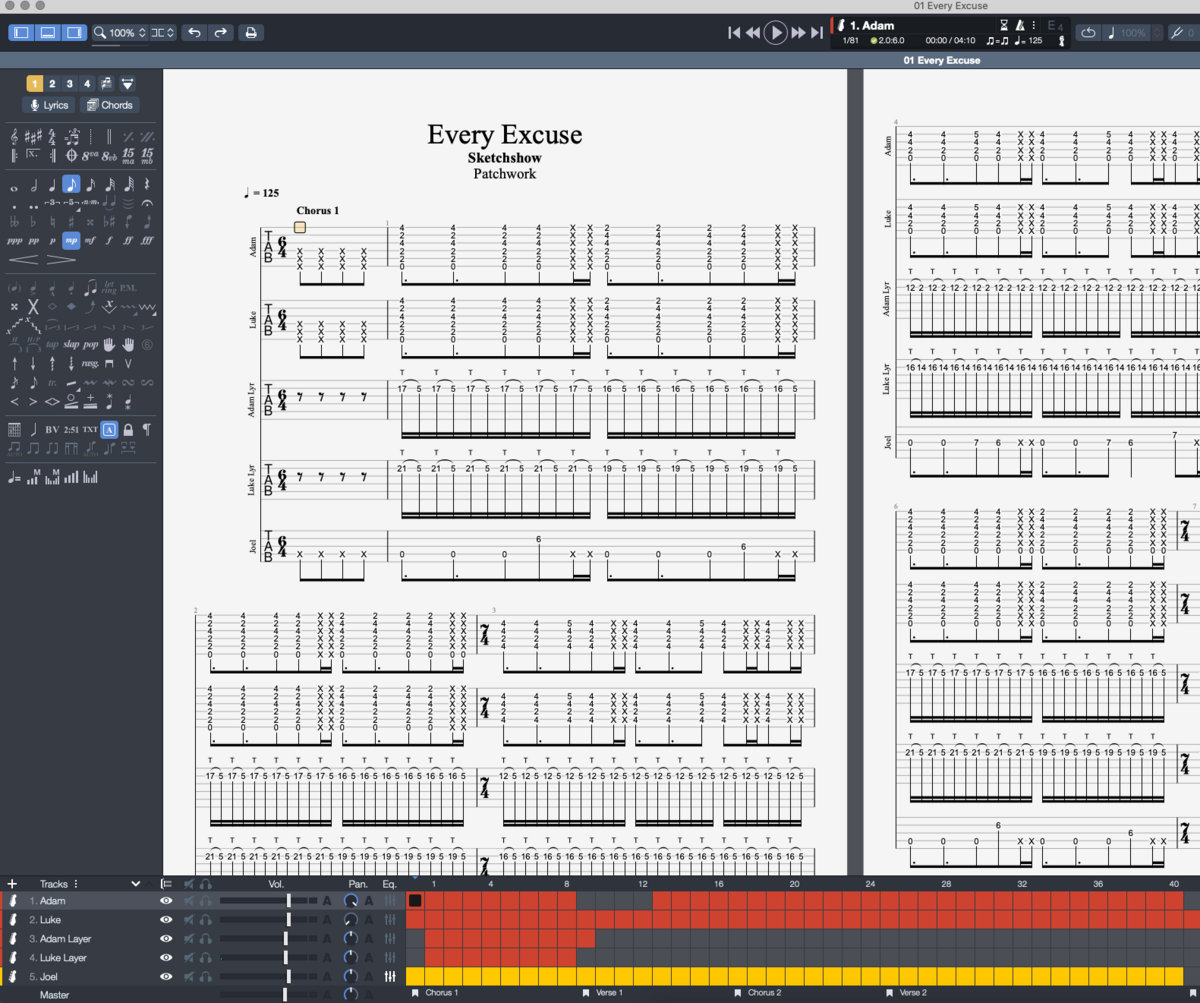The height and width of the screenshot is (1003, 1200).
Task: Collapse the Tracks panel with chevron
Action: pos(136,884)
